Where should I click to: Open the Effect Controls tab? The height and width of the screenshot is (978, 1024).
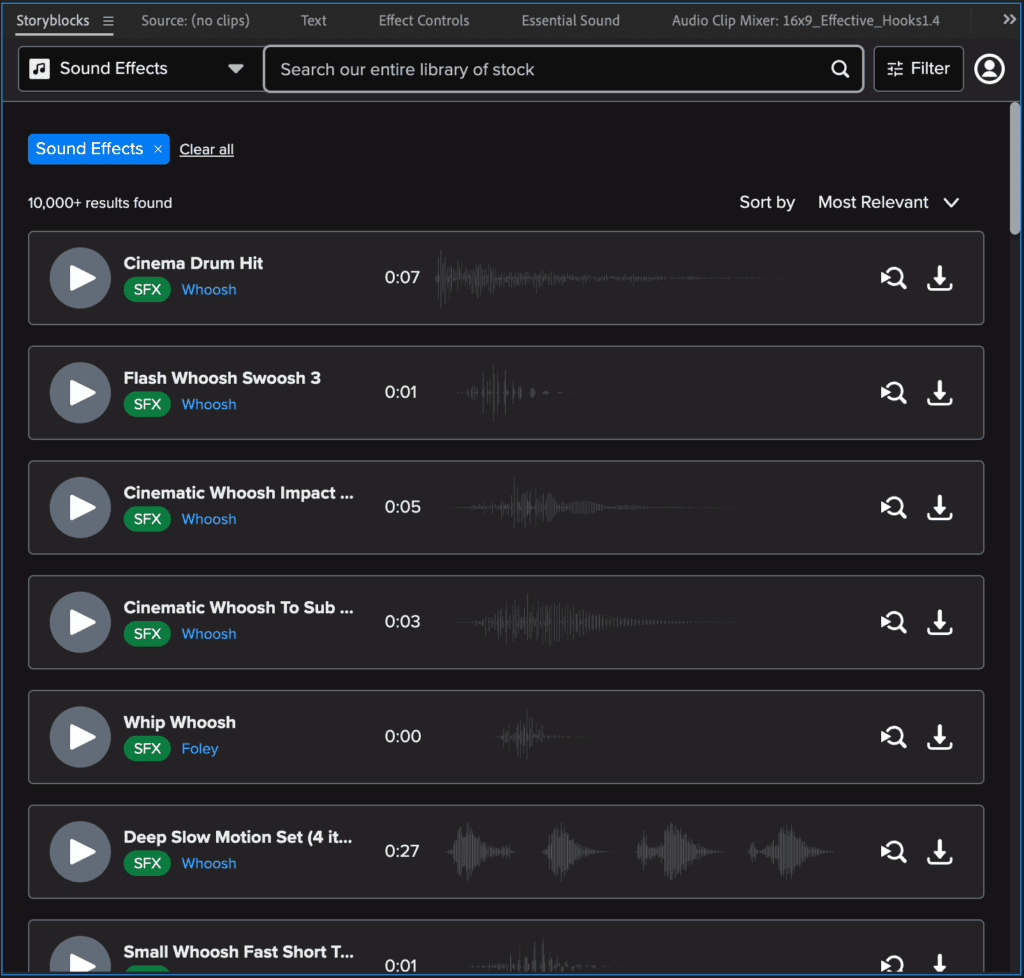point(424,21)
